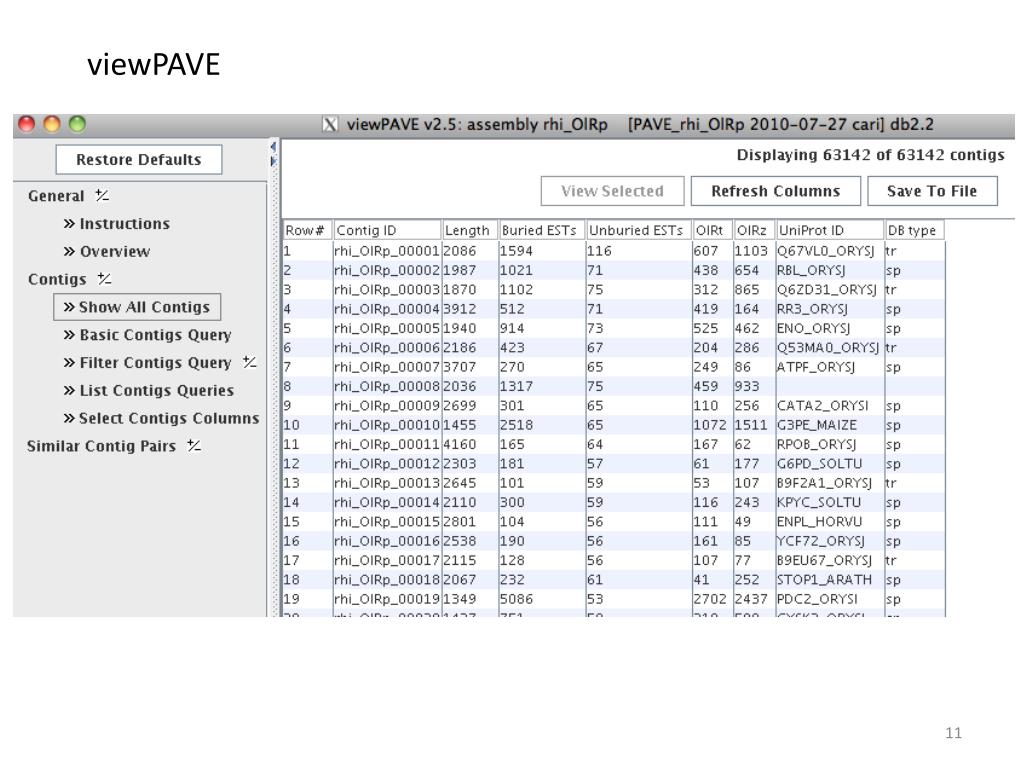Click Buried ESTs value 2518

click(x=517, y=425)
